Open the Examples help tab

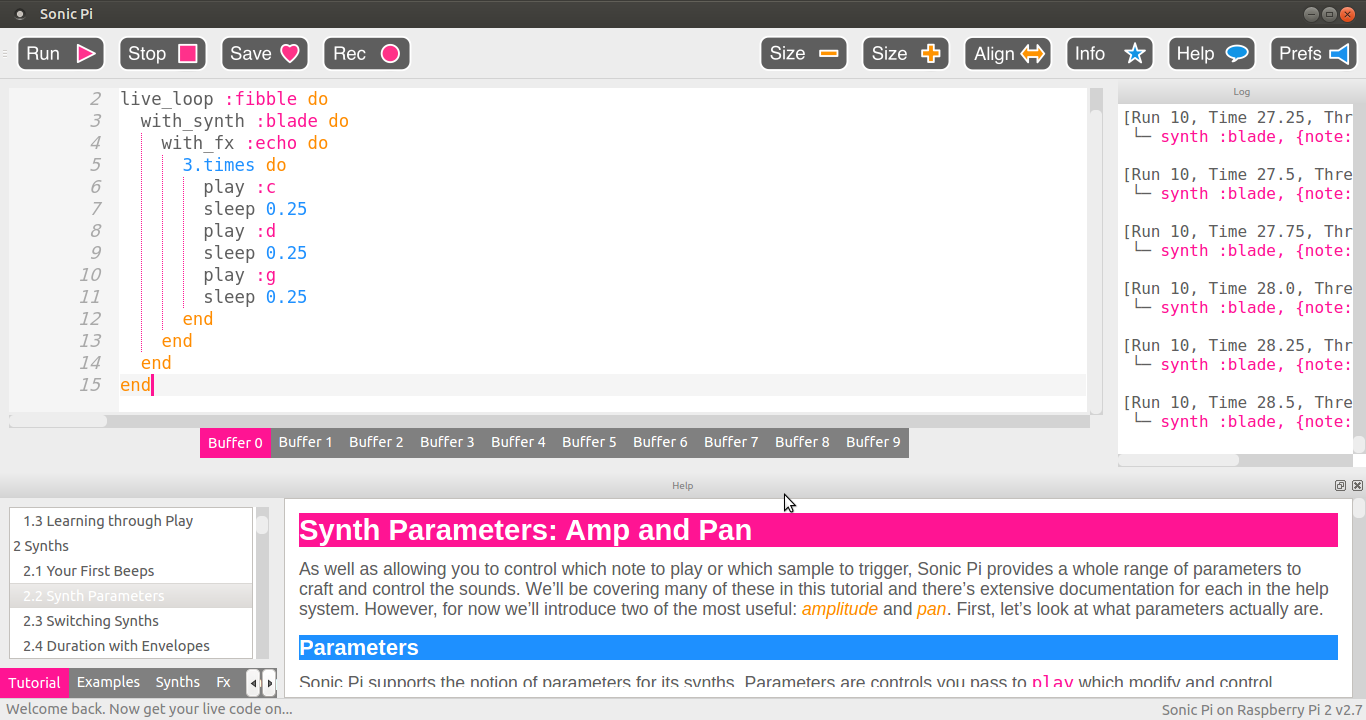tap(108, 683)
